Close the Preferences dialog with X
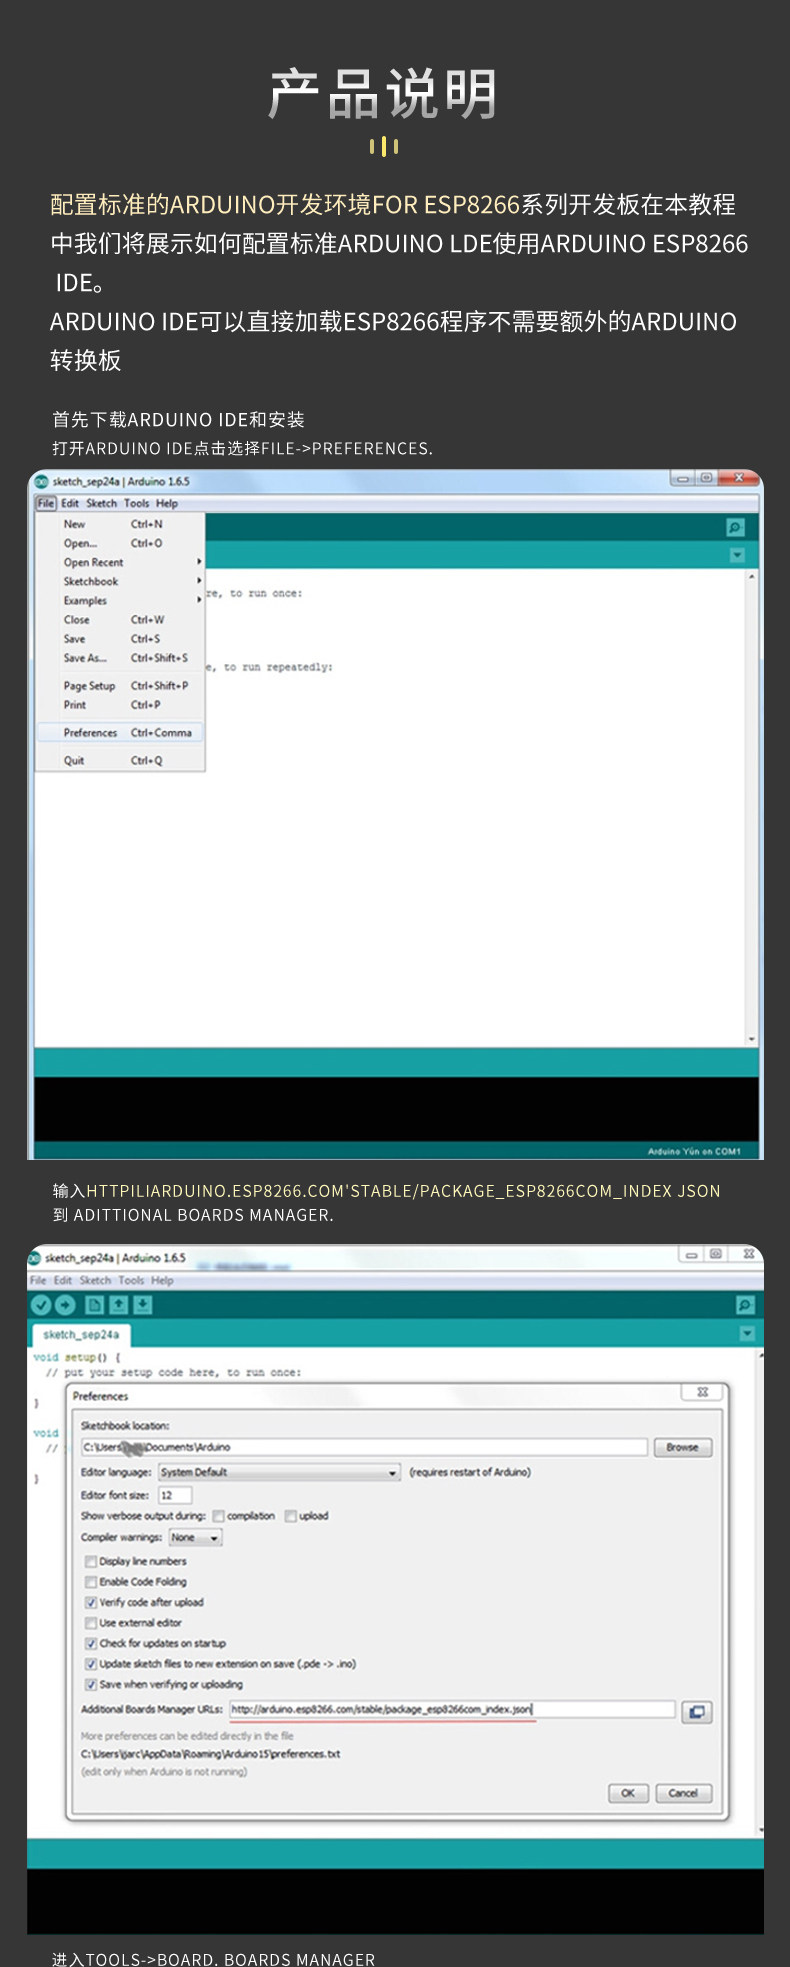 702,1392
